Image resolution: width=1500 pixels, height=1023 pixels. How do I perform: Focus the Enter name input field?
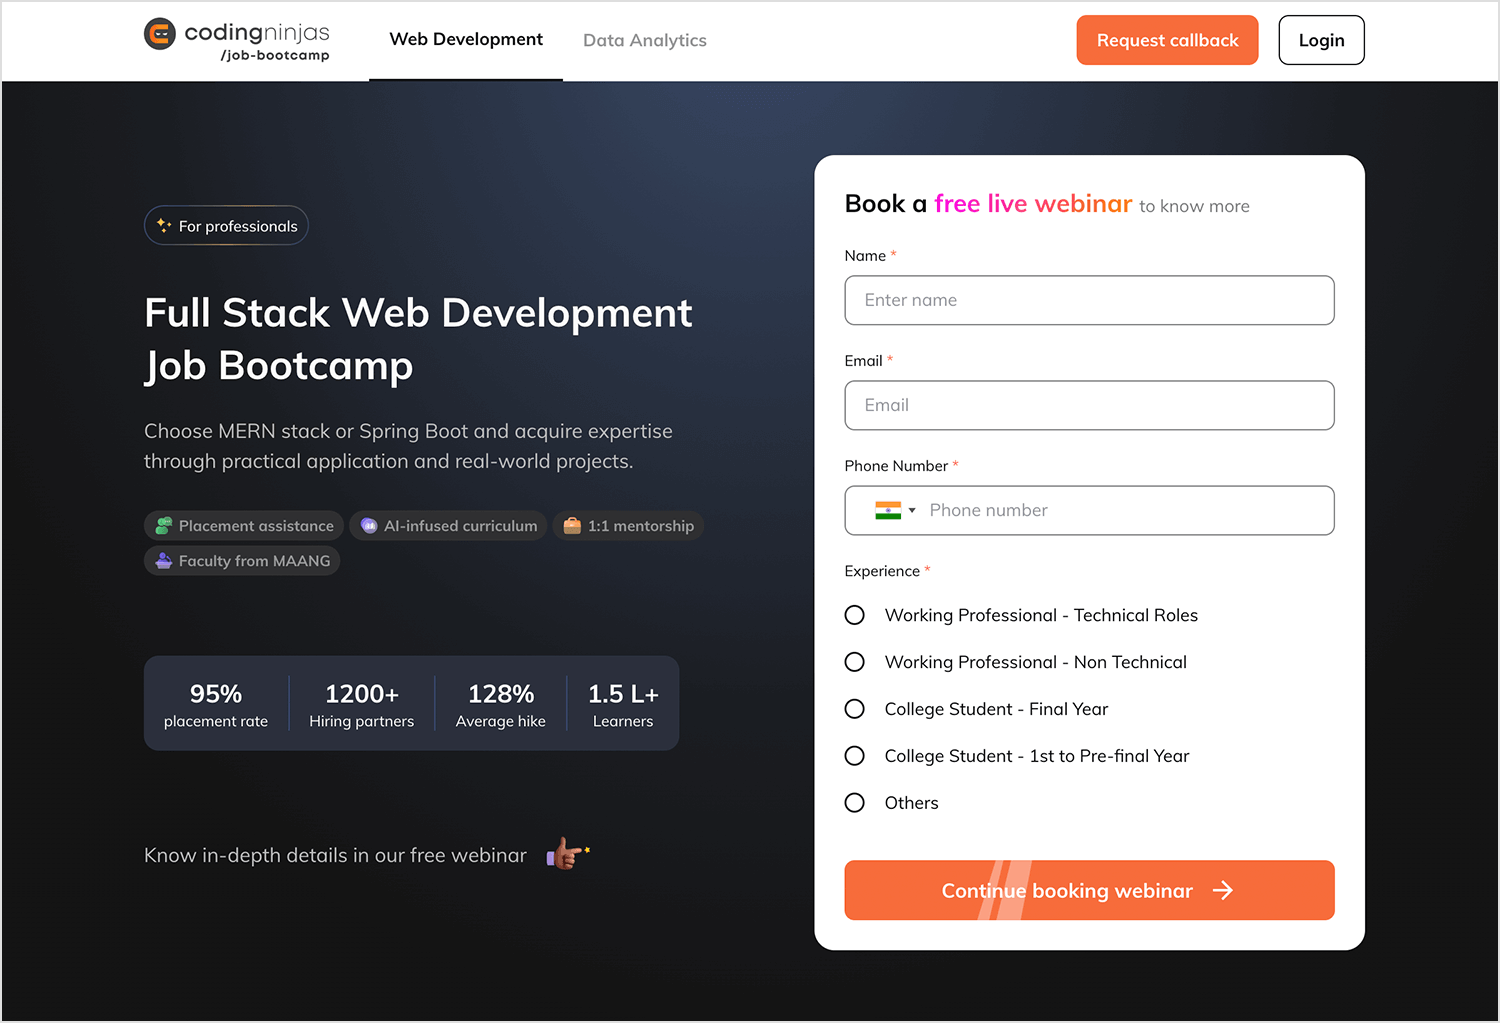pos(1089,300)
